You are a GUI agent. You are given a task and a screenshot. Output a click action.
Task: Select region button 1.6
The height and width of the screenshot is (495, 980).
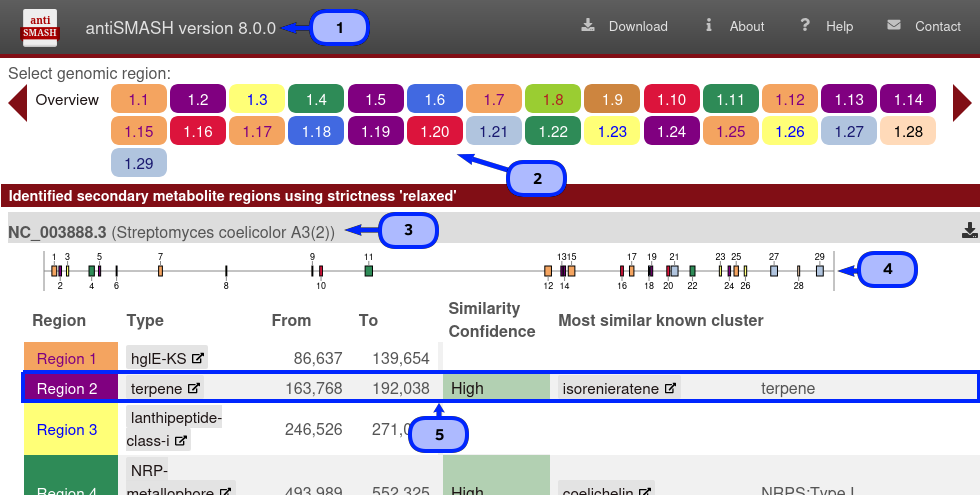click(x=435, y=99)
